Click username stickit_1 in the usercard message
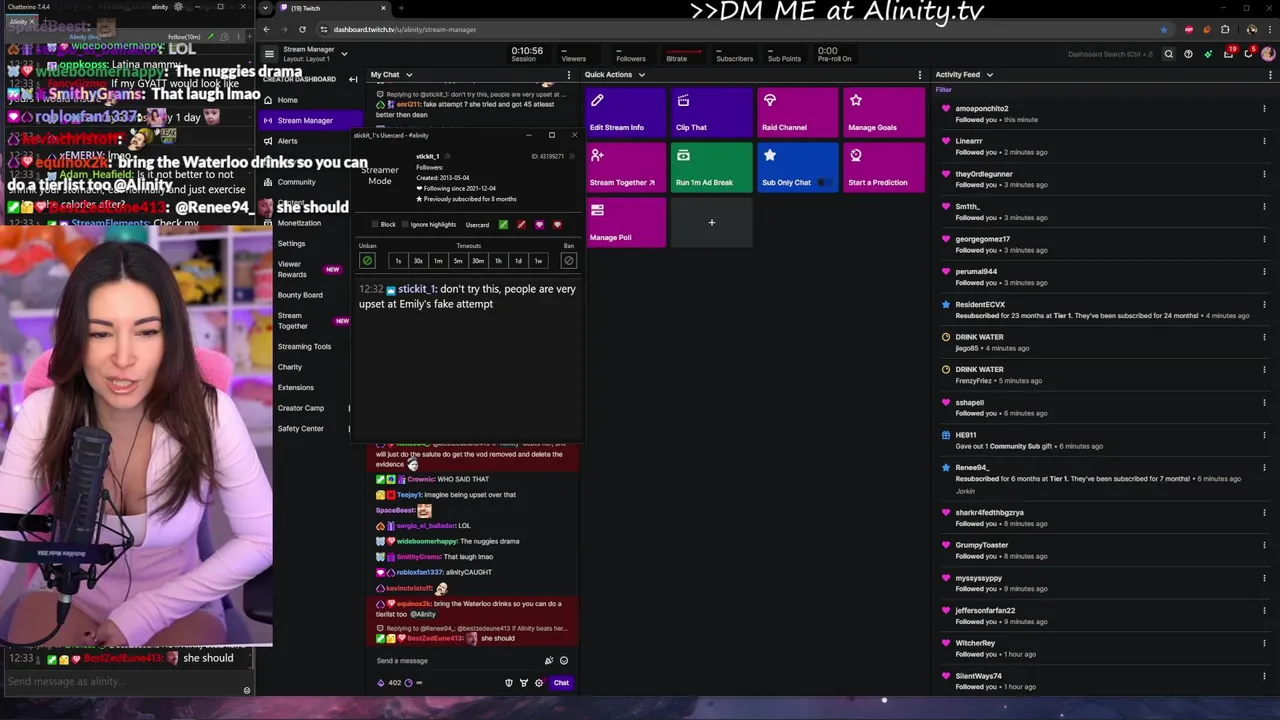 416,289
